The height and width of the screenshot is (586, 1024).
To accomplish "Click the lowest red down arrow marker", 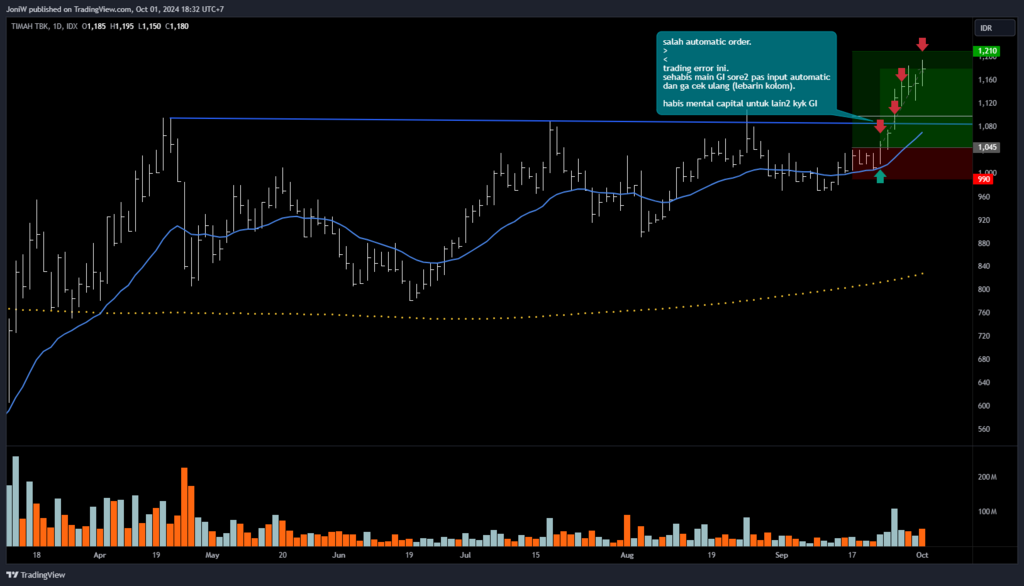I will pos(880,126).
